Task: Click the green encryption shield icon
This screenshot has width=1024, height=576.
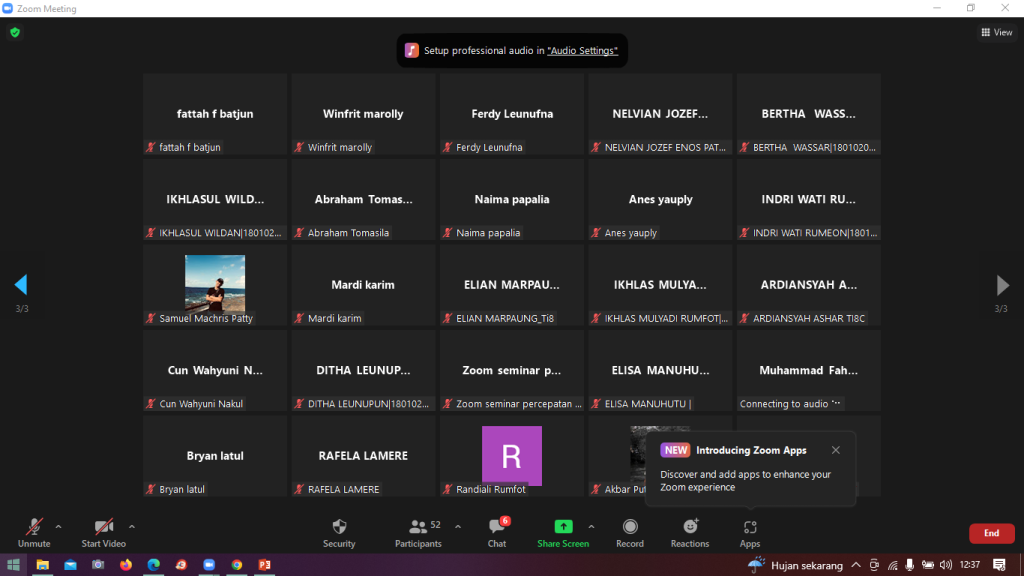Action: (x=14, y=32)
